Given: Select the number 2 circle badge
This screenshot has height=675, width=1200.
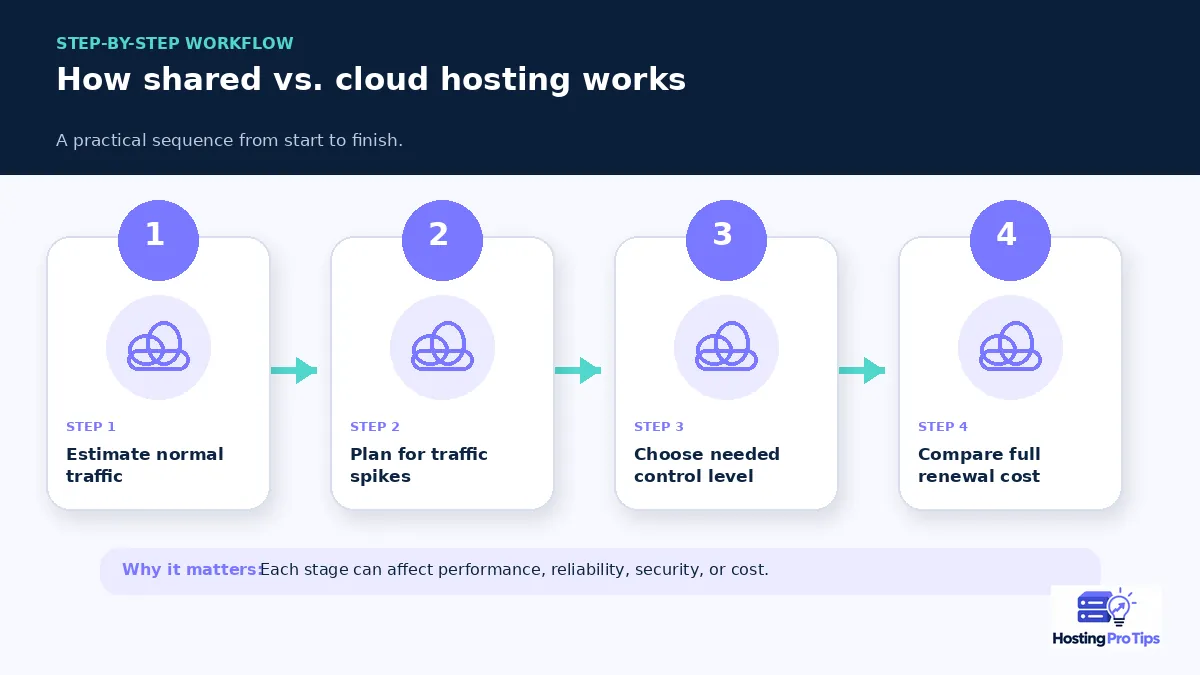Looking at the screenshot, I should [442, 240].
